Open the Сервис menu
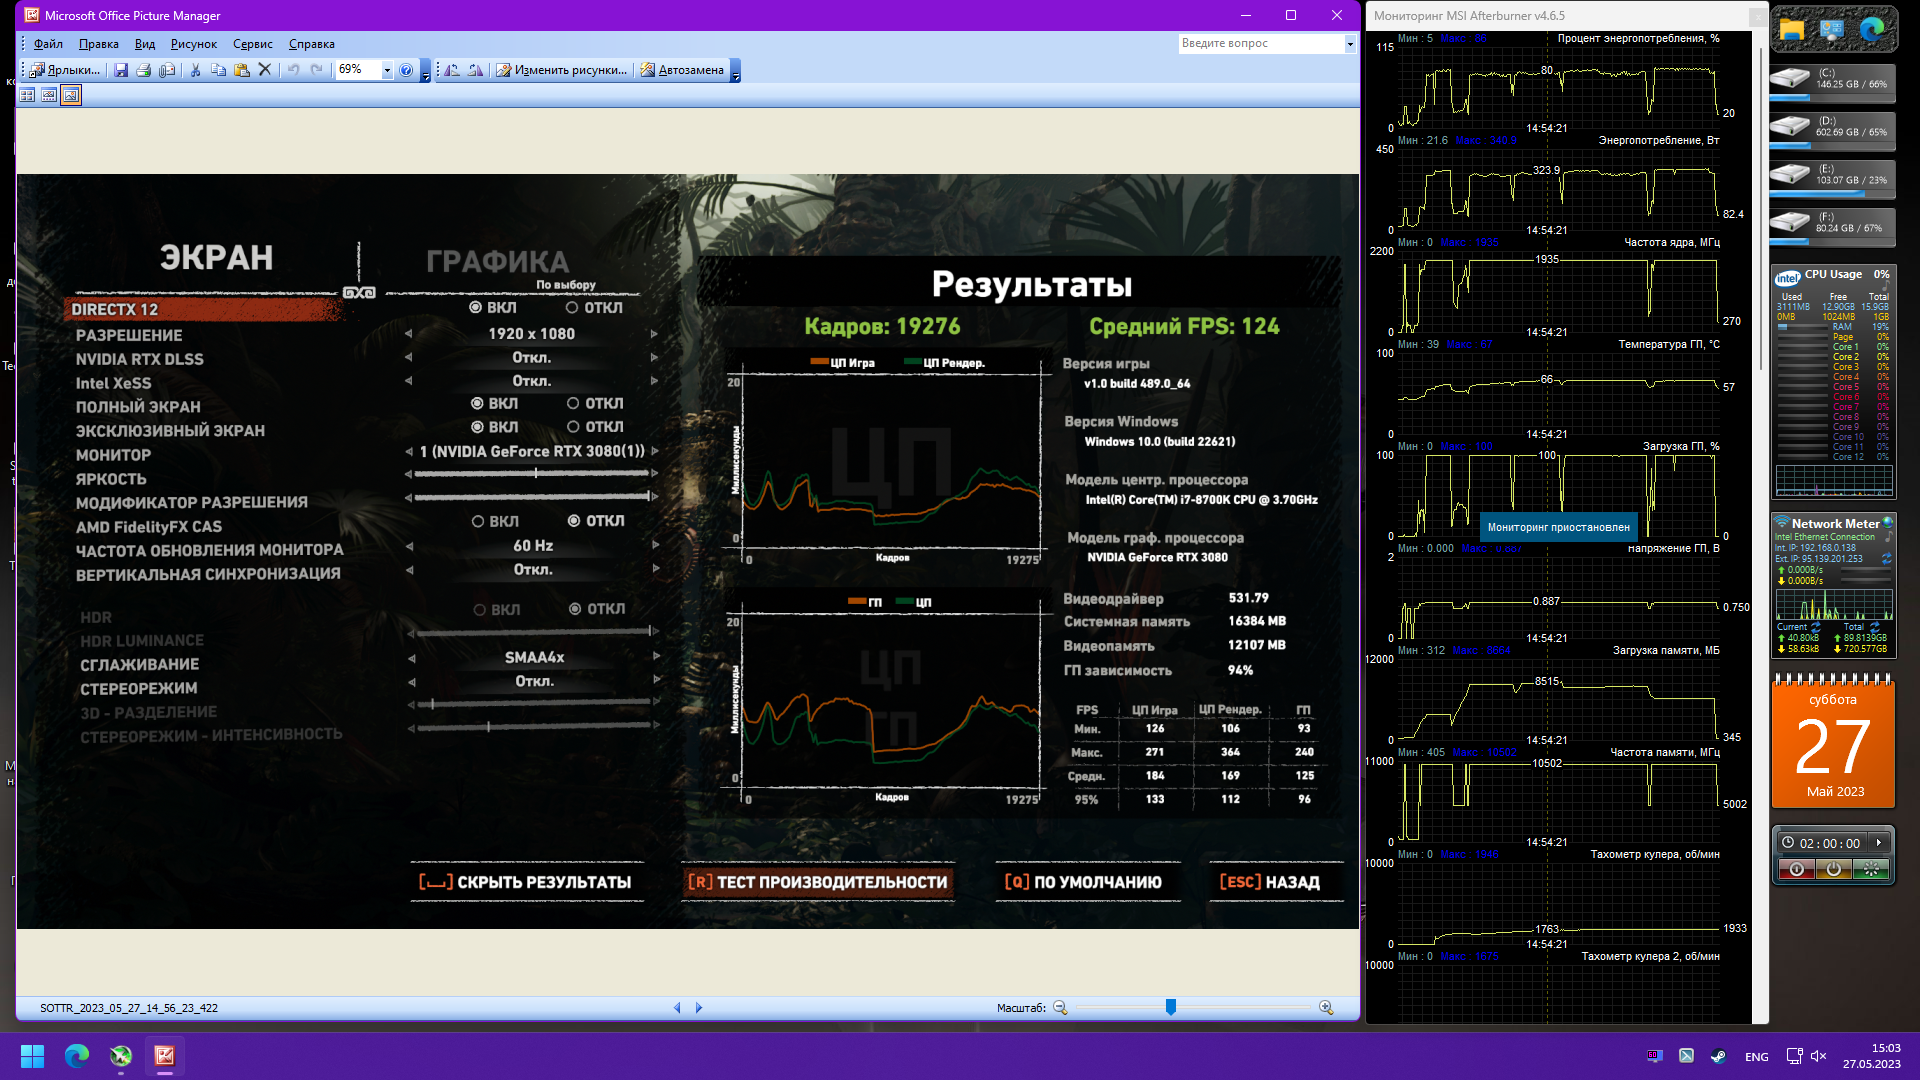1920x1080 pixels. 252,44
